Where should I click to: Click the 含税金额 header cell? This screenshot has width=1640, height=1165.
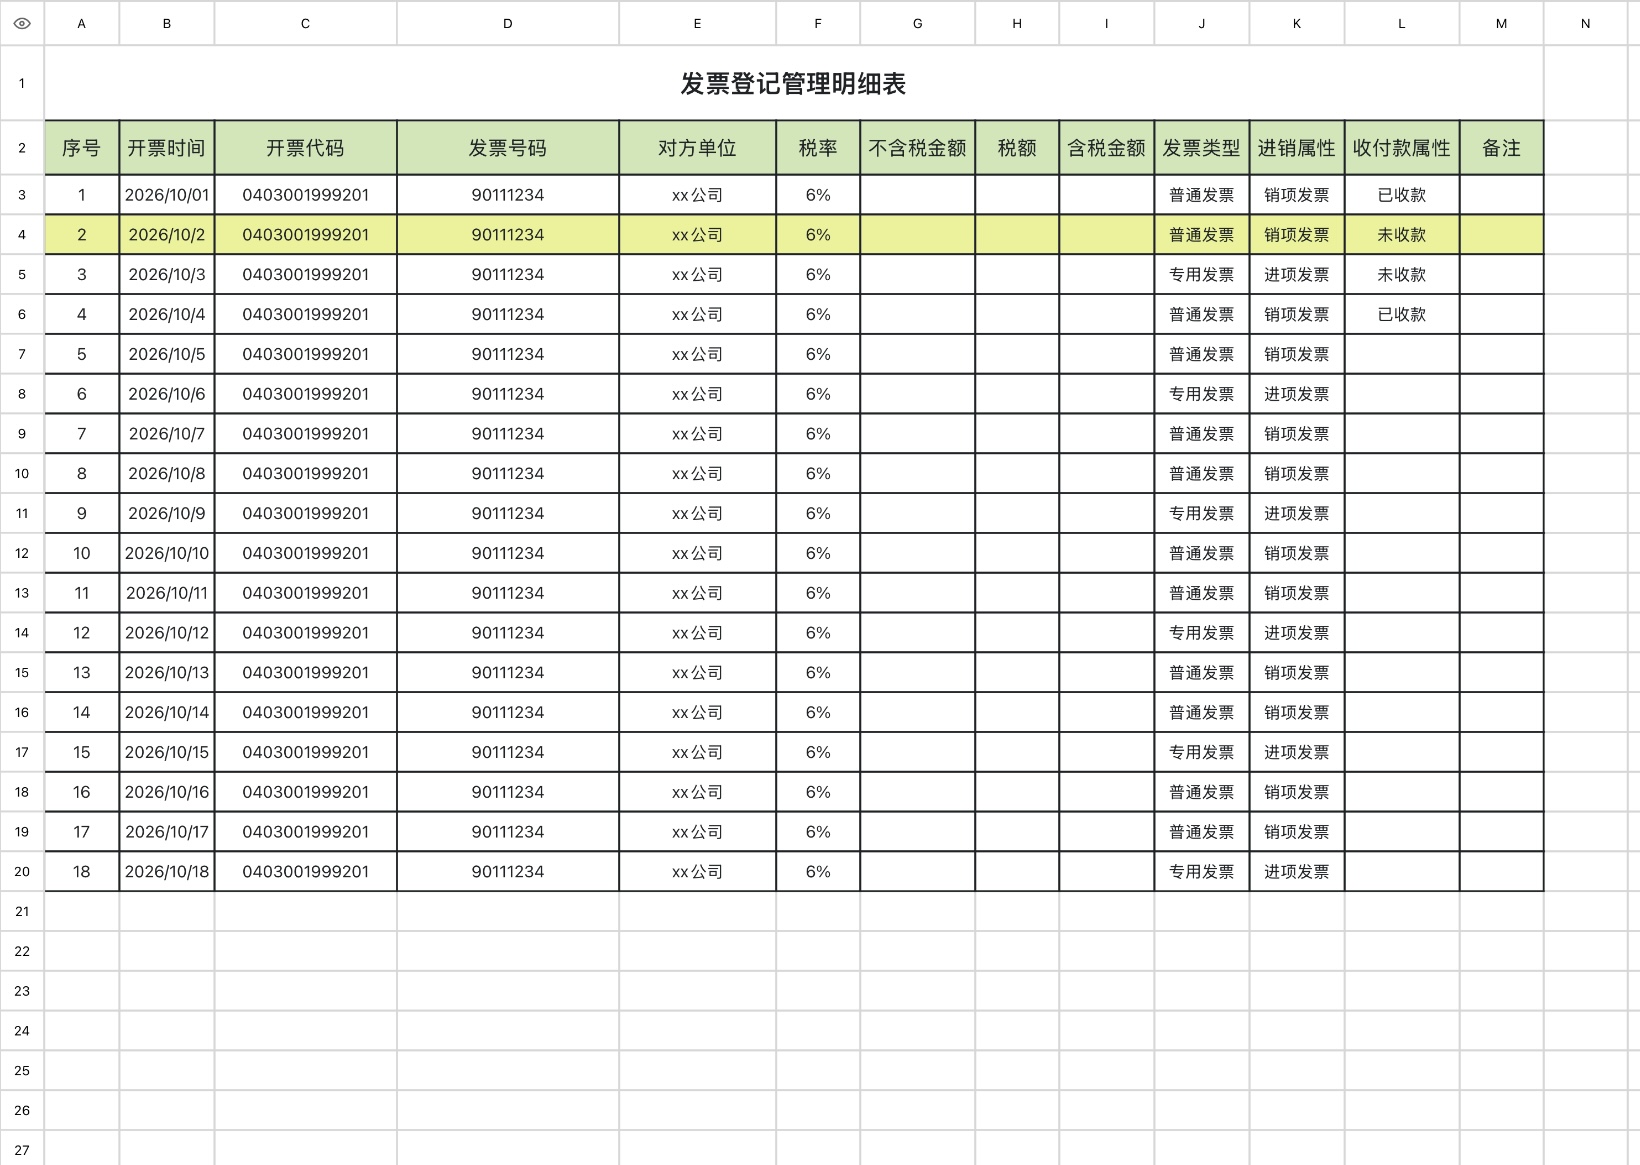point(1106,148)
